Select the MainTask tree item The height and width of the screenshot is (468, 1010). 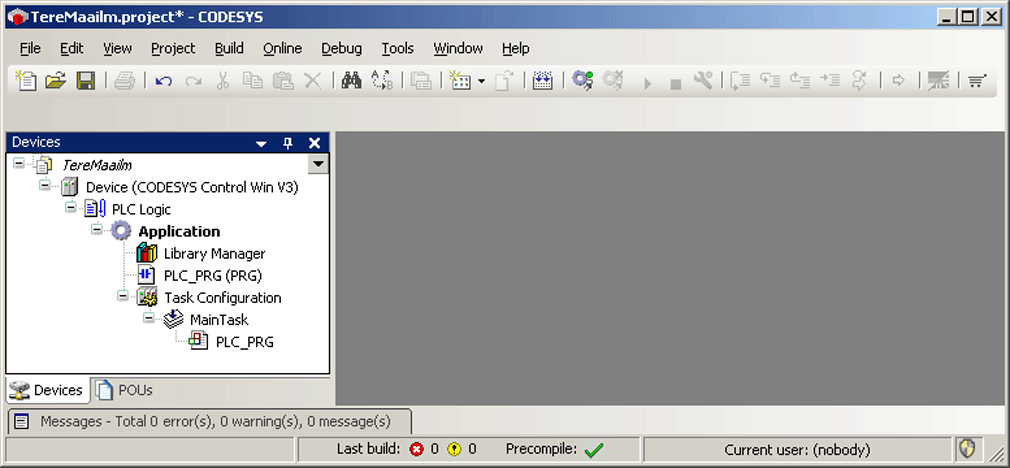[218, 319]
